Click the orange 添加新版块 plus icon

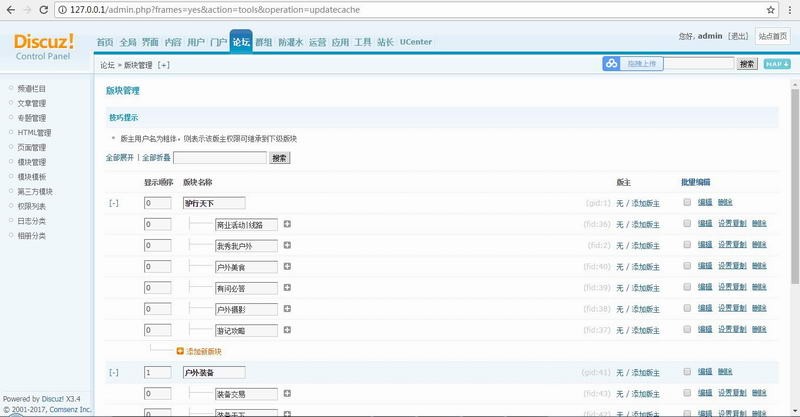[180, 351]
